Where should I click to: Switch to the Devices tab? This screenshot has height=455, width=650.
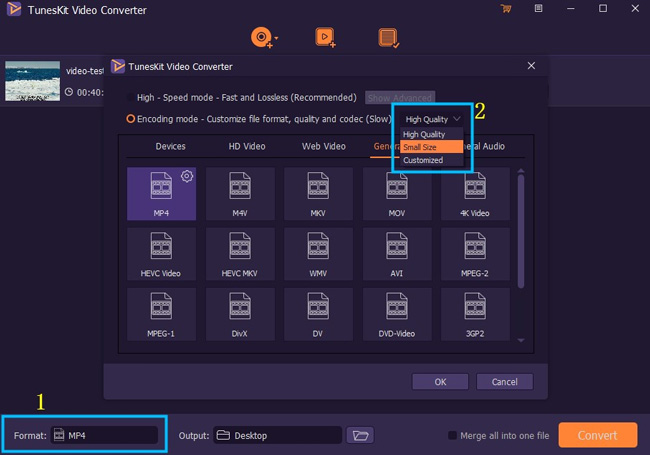coord(170,146)
